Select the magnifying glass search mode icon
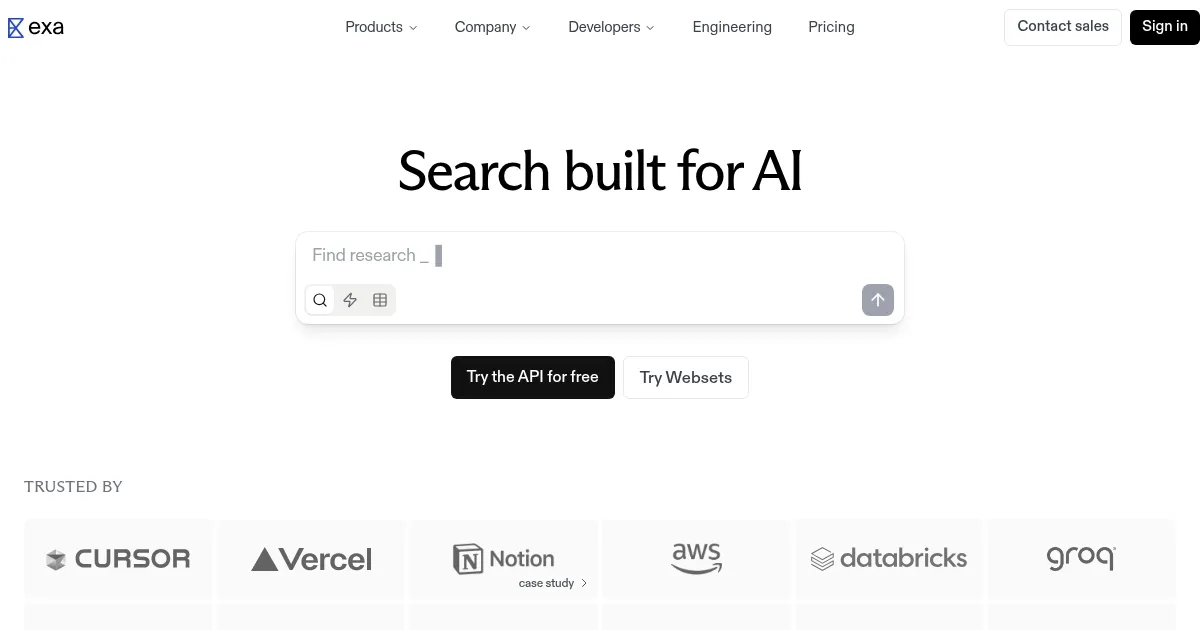Viewport: 1200px width, 630px height. click(x=320, y=300)
